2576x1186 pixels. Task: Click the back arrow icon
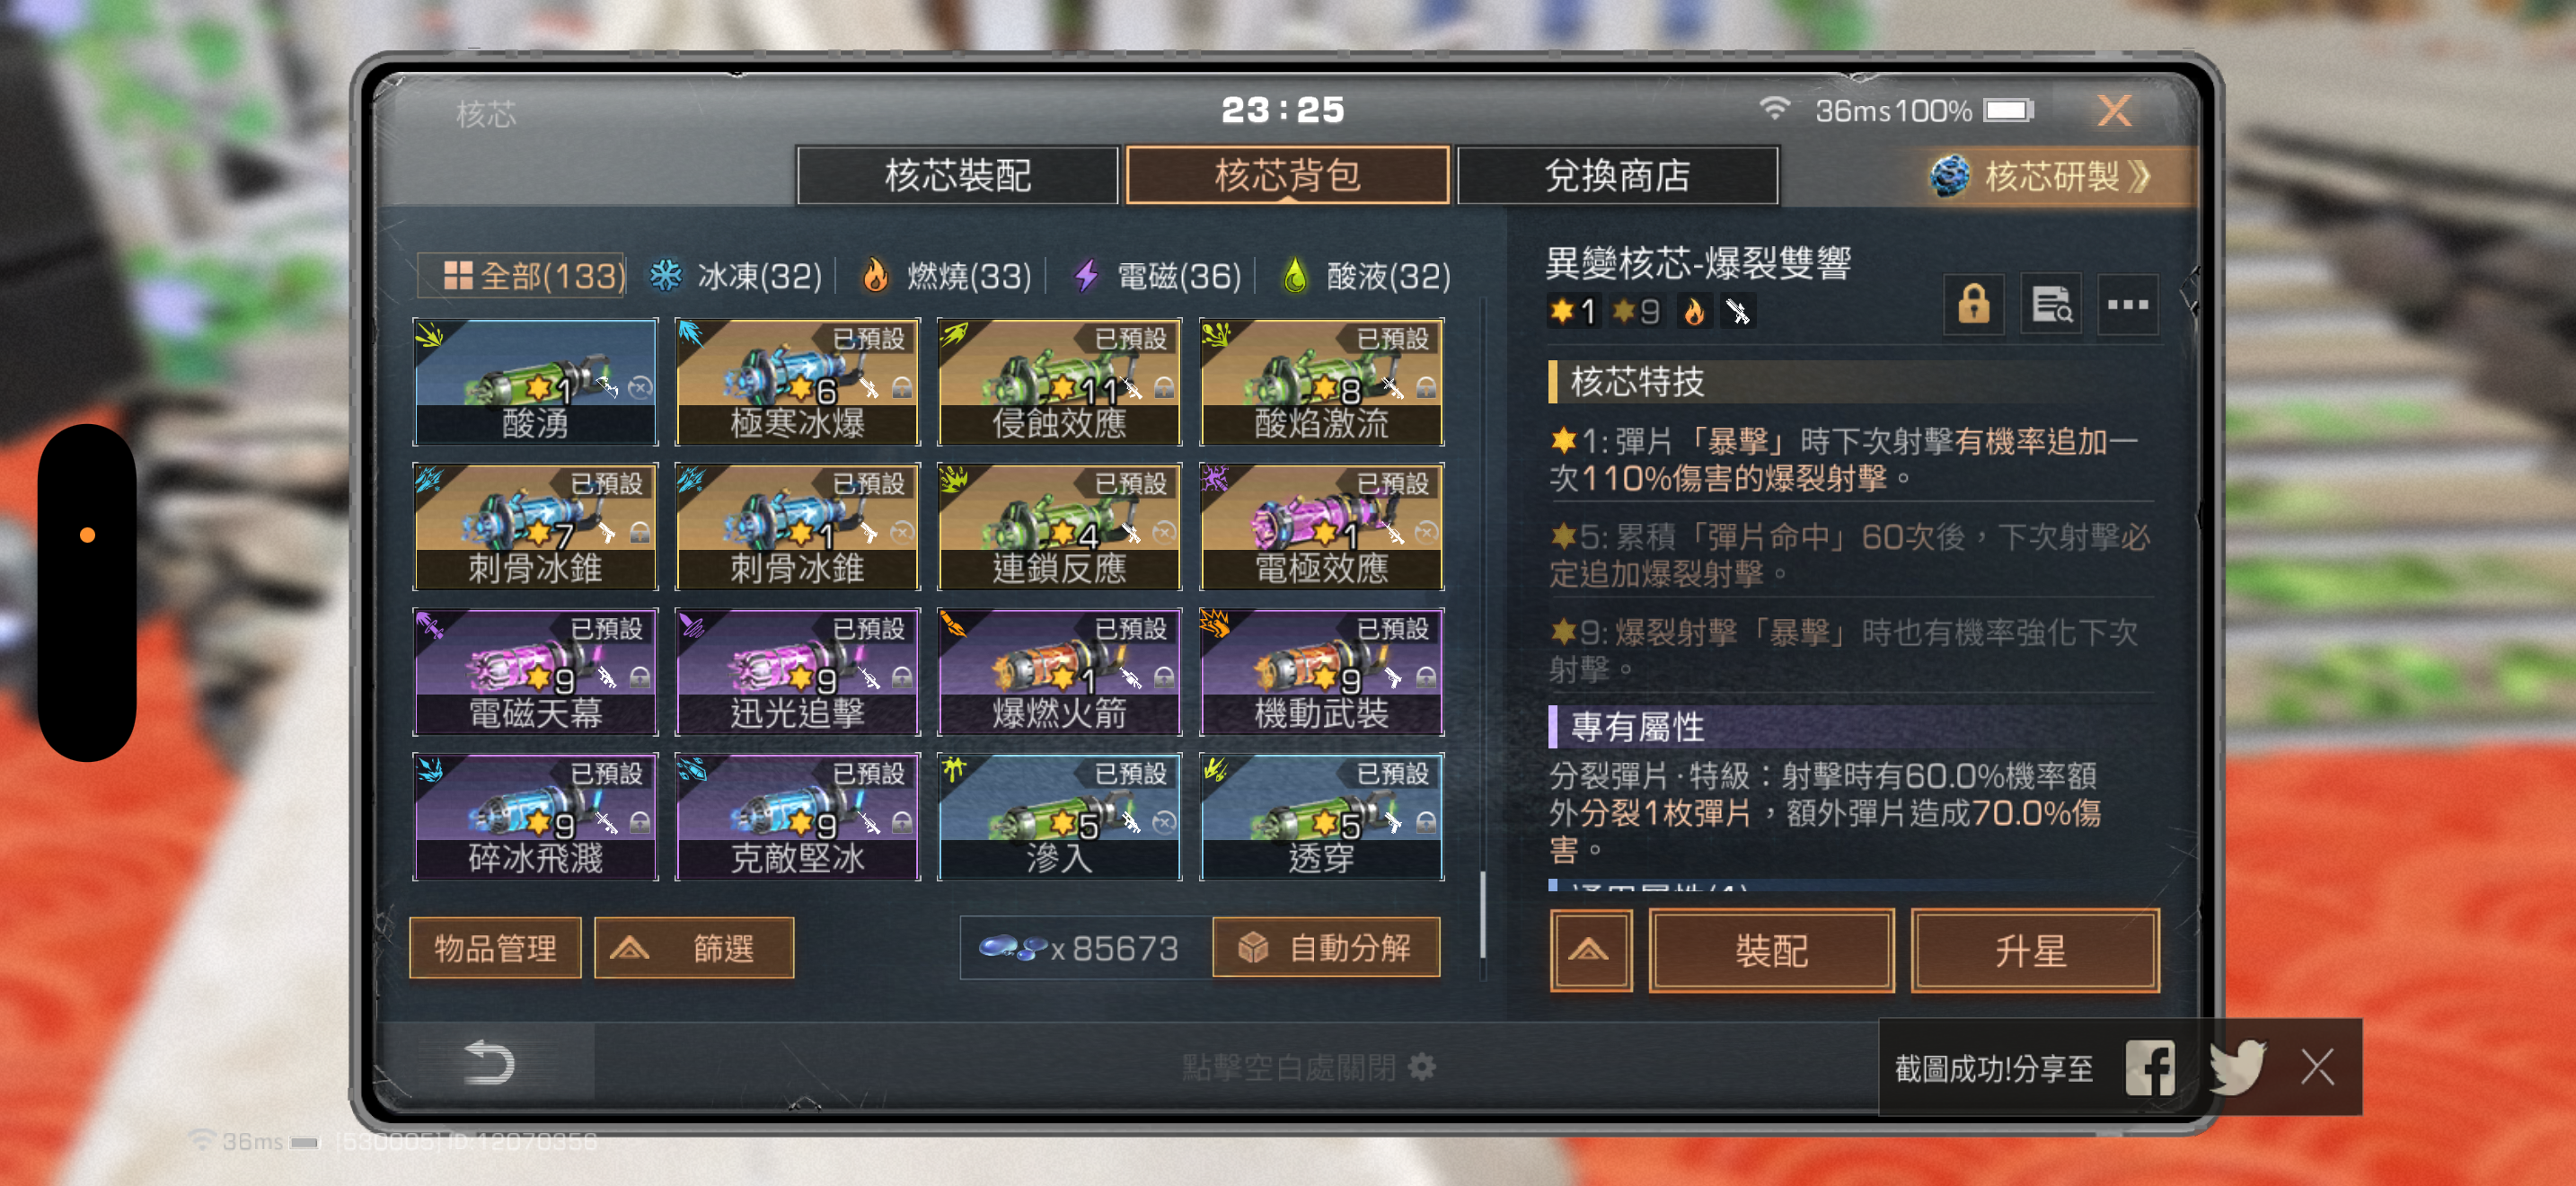(489, 1062)
